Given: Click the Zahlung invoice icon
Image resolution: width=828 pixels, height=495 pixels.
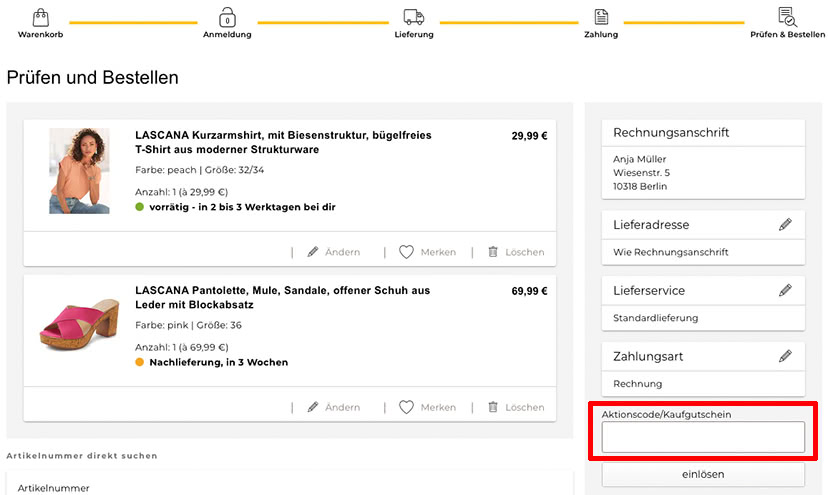Looking at the screenshot, I should pos(601,17).
